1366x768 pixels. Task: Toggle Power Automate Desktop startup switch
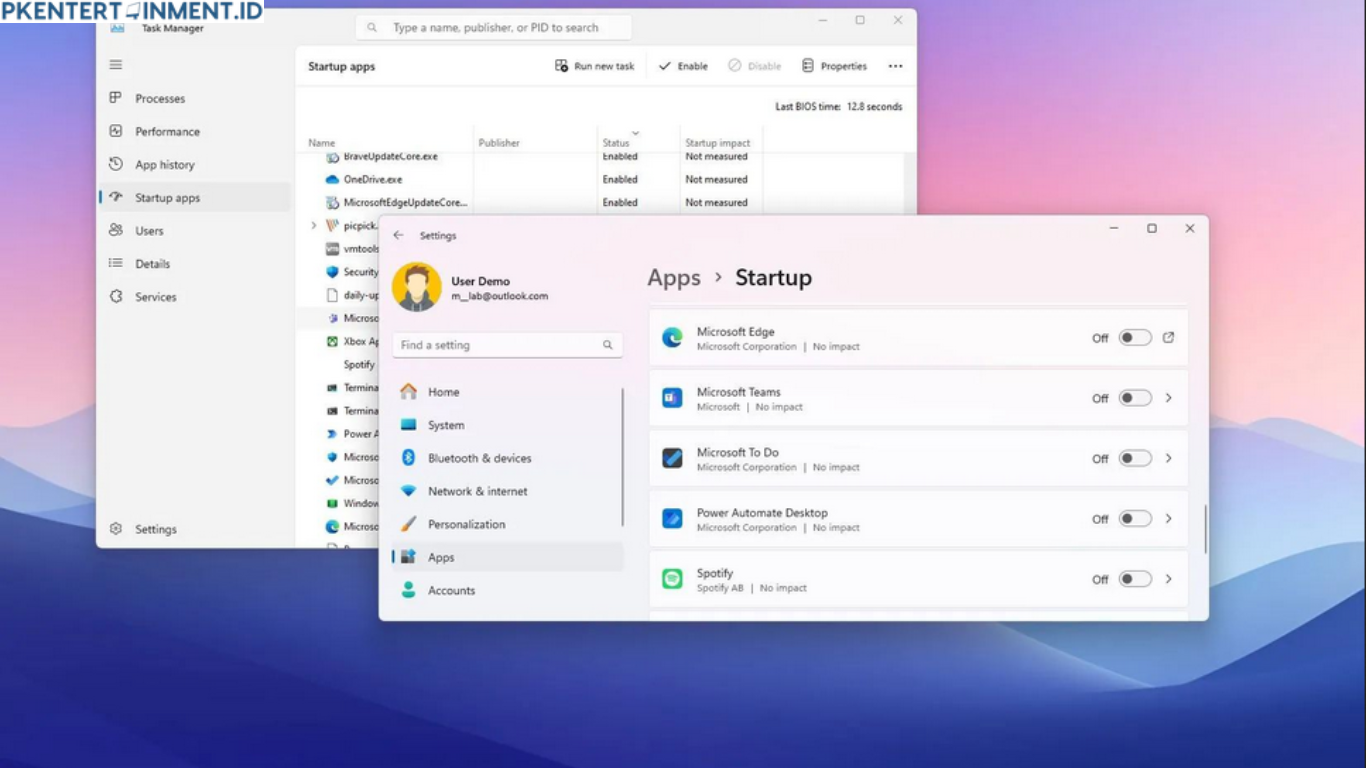pos(1135,519)
